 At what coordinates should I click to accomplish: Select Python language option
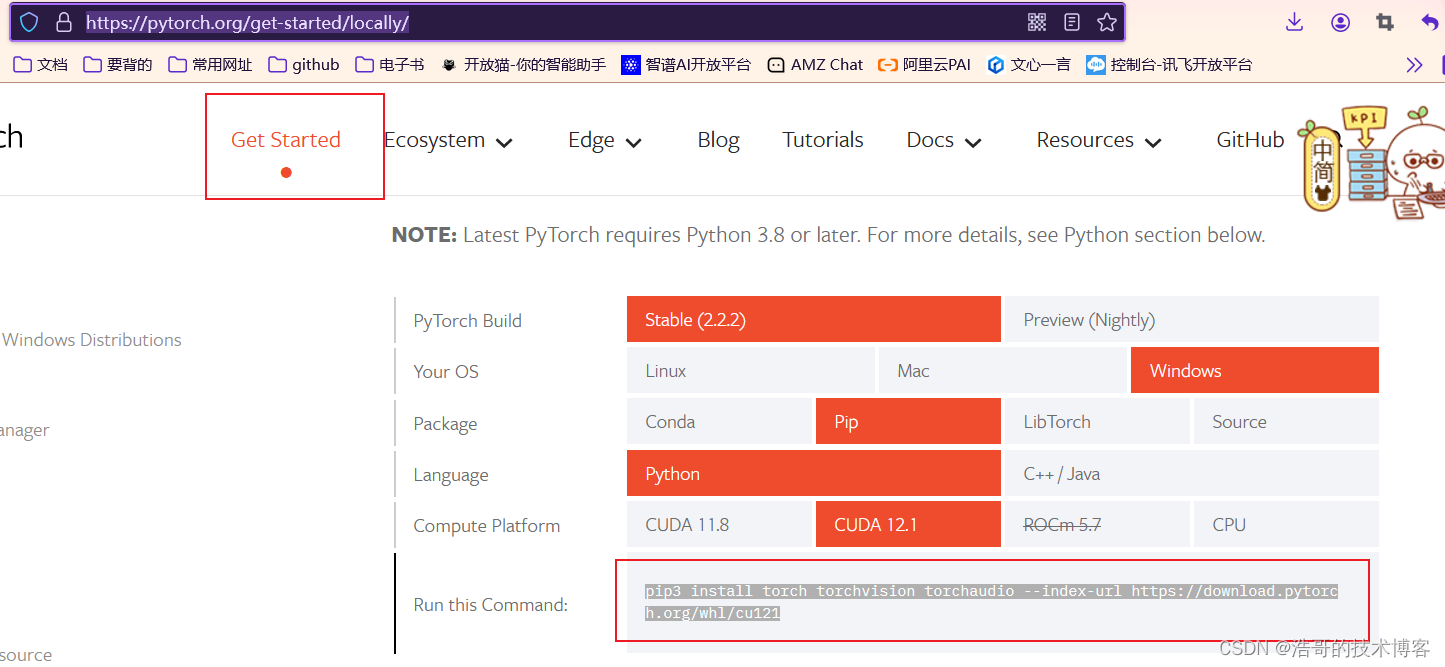[x=814, y=473]
